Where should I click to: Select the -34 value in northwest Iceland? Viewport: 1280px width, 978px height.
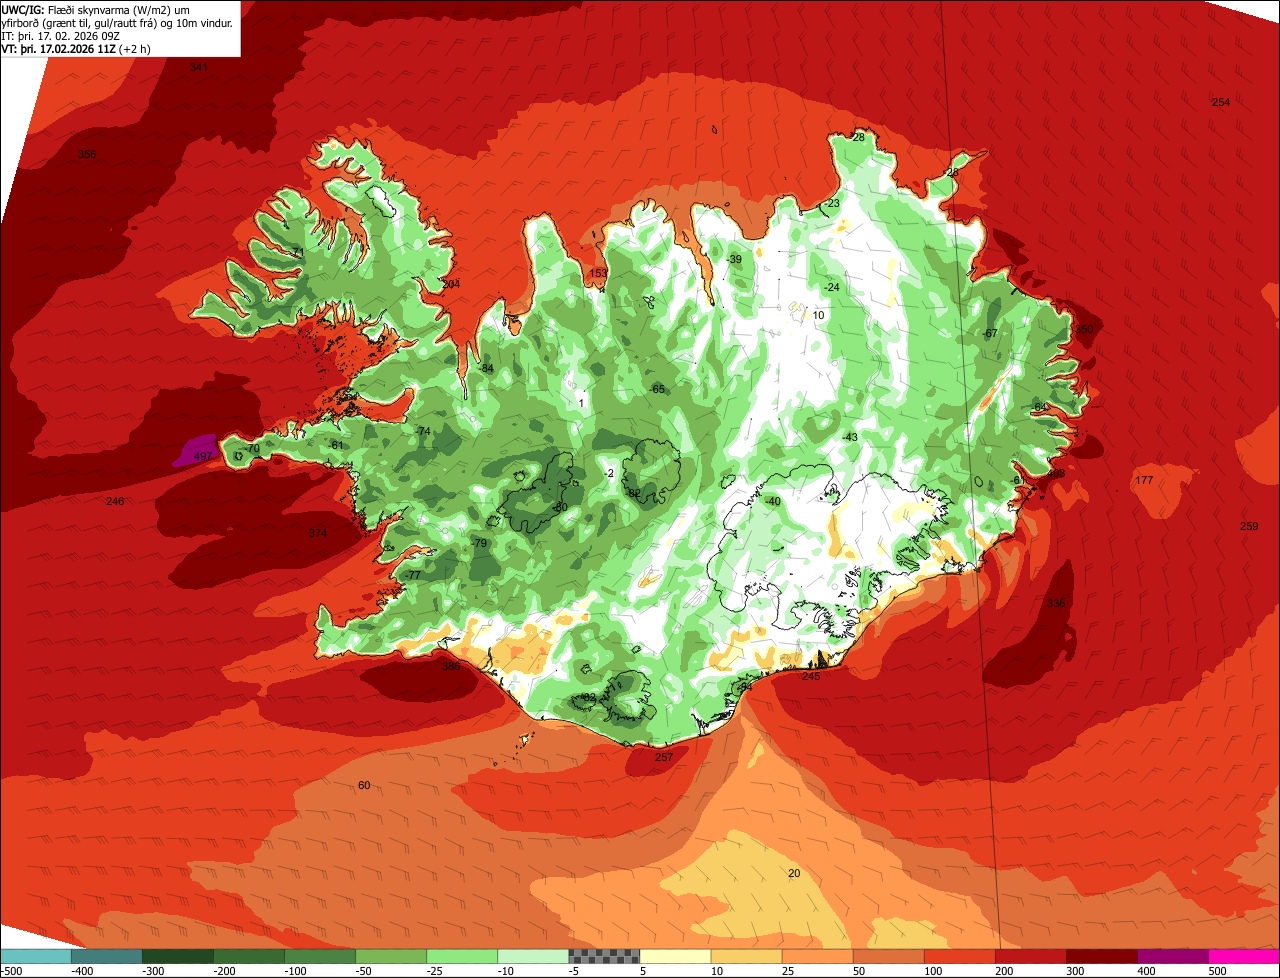(x=485, y=369)
